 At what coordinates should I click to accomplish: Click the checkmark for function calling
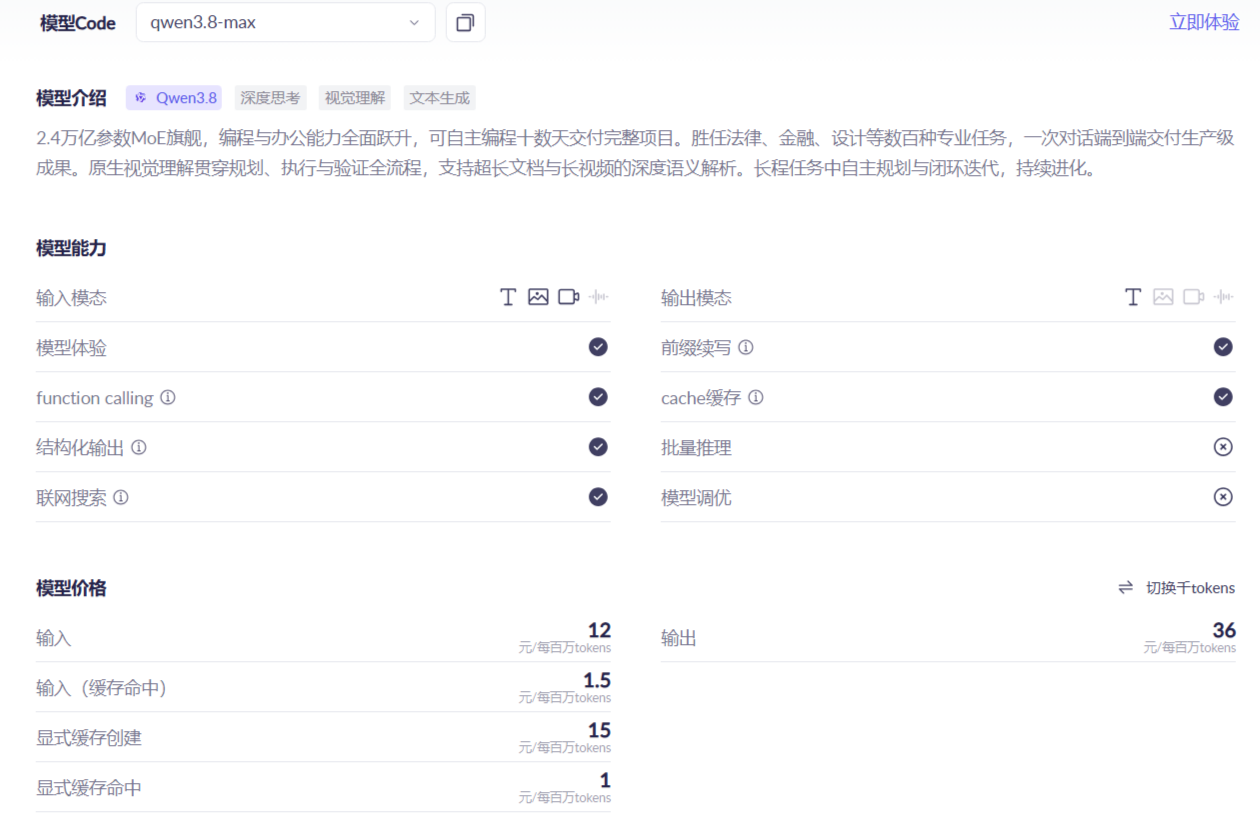[598, 397]
